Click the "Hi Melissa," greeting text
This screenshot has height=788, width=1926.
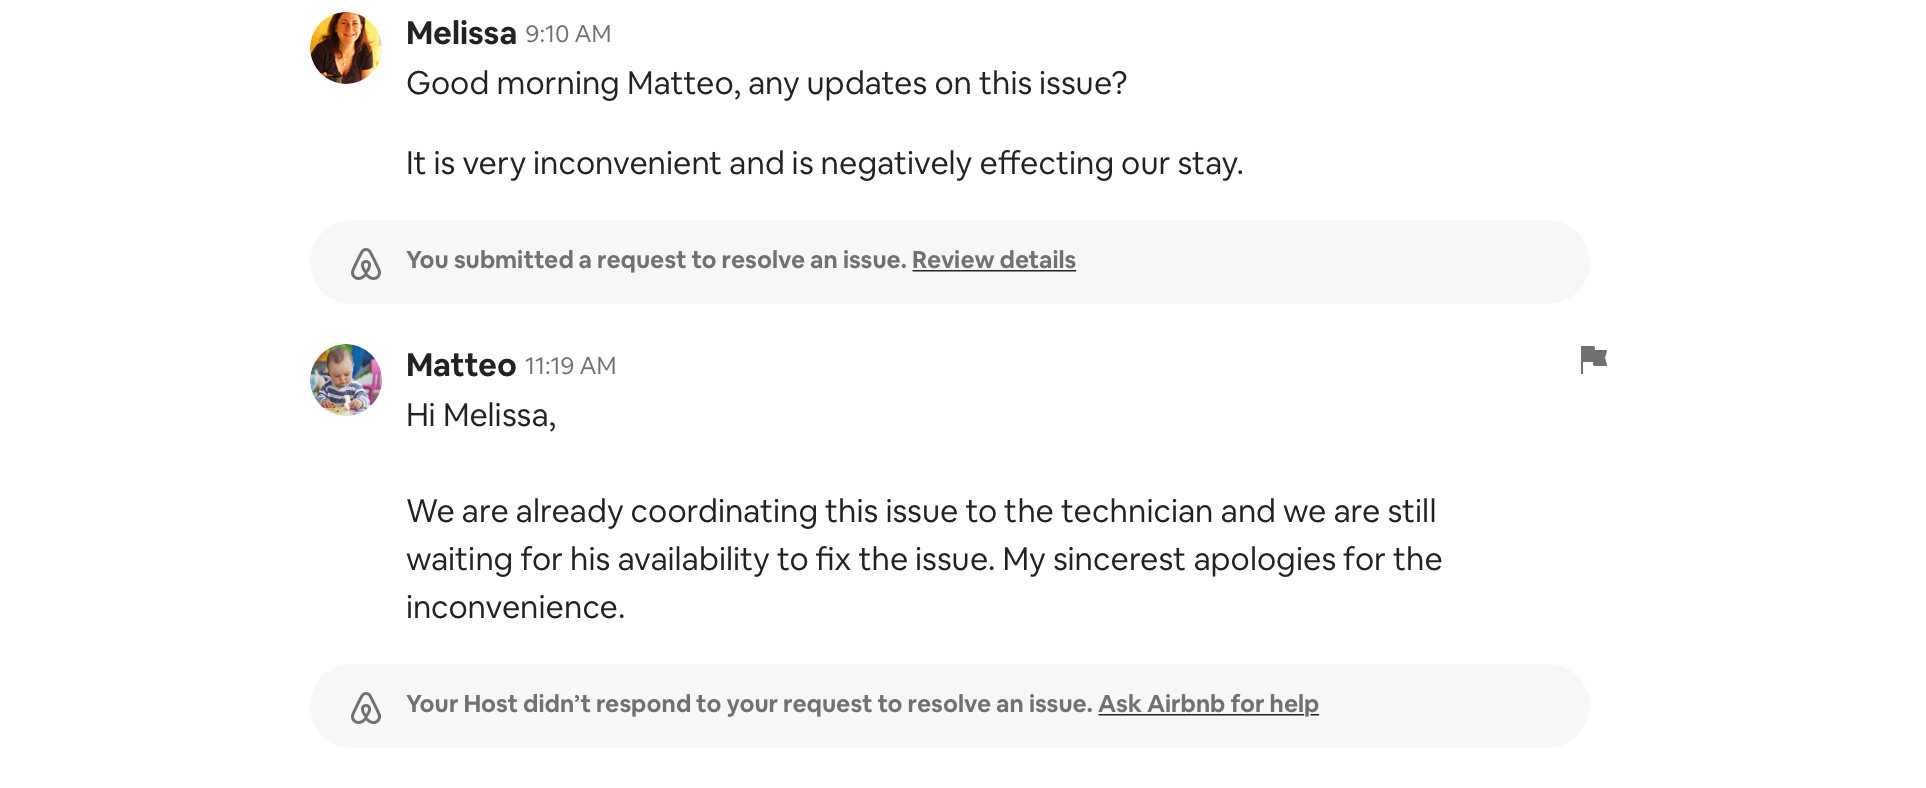pyautogui.click(x=481, y=415)
